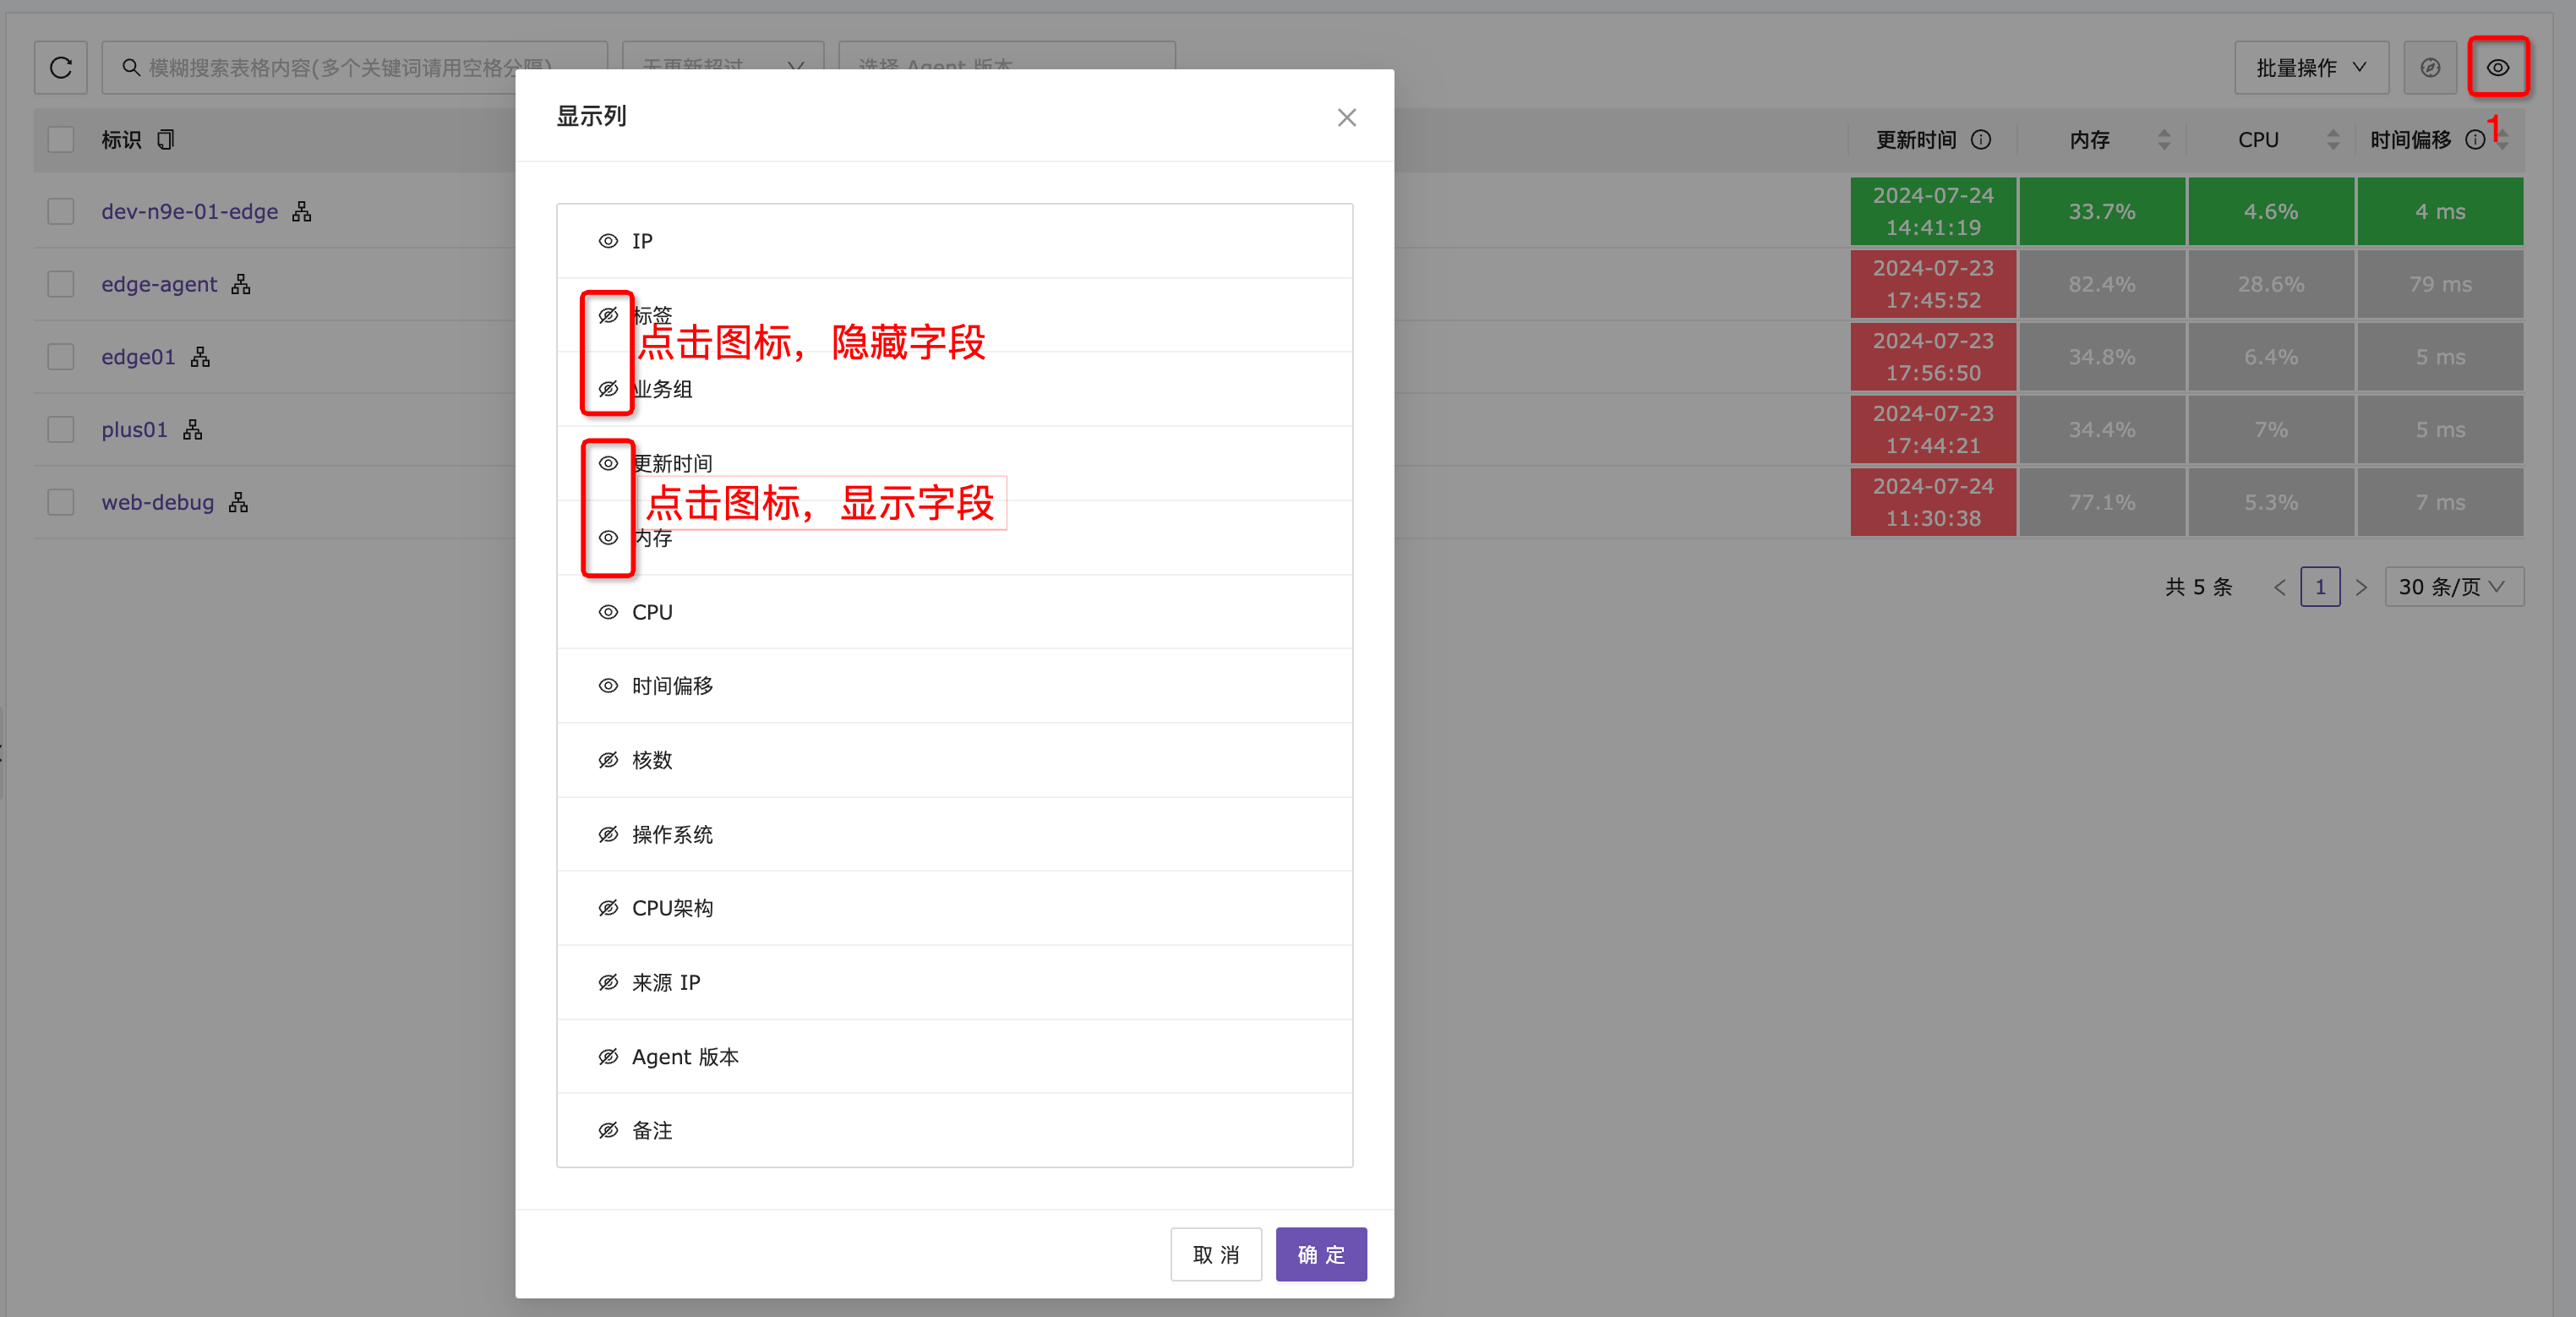Viewport: 2576px width, 1317px height.
Task: Hide the 时间偏移 column via eye icon
Action: (x=608, y=686)
